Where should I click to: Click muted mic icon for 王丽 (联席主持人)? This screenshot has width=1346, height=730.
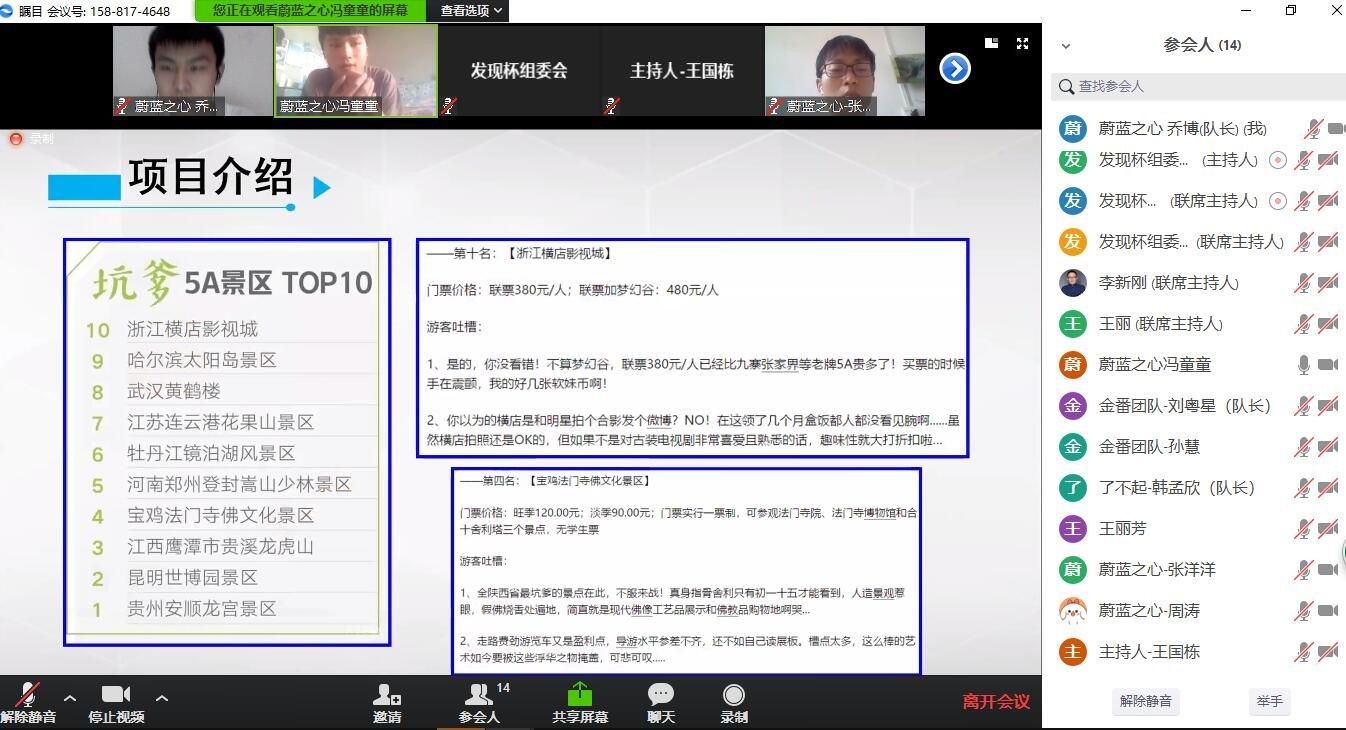coord(1303,324)
